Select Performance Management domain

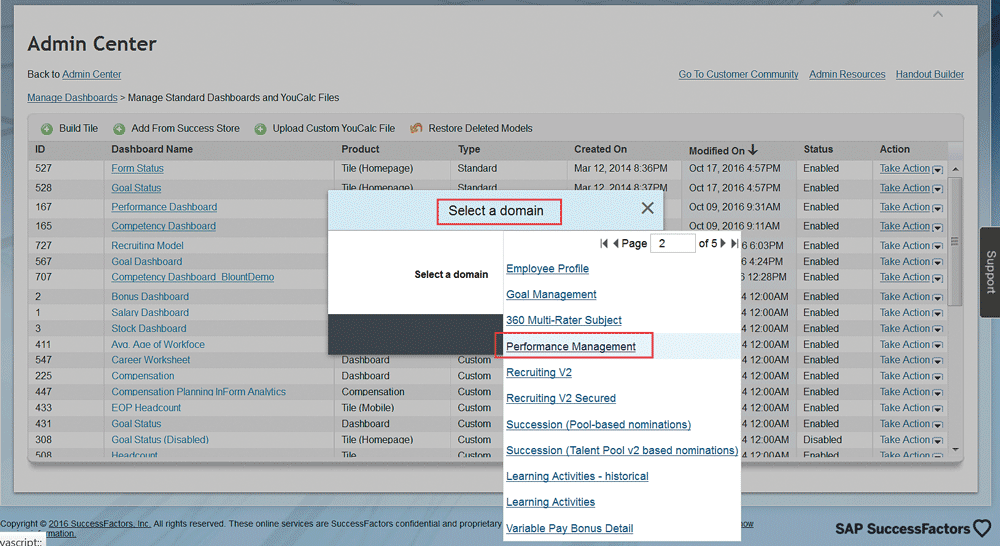[x=570, y=346]
